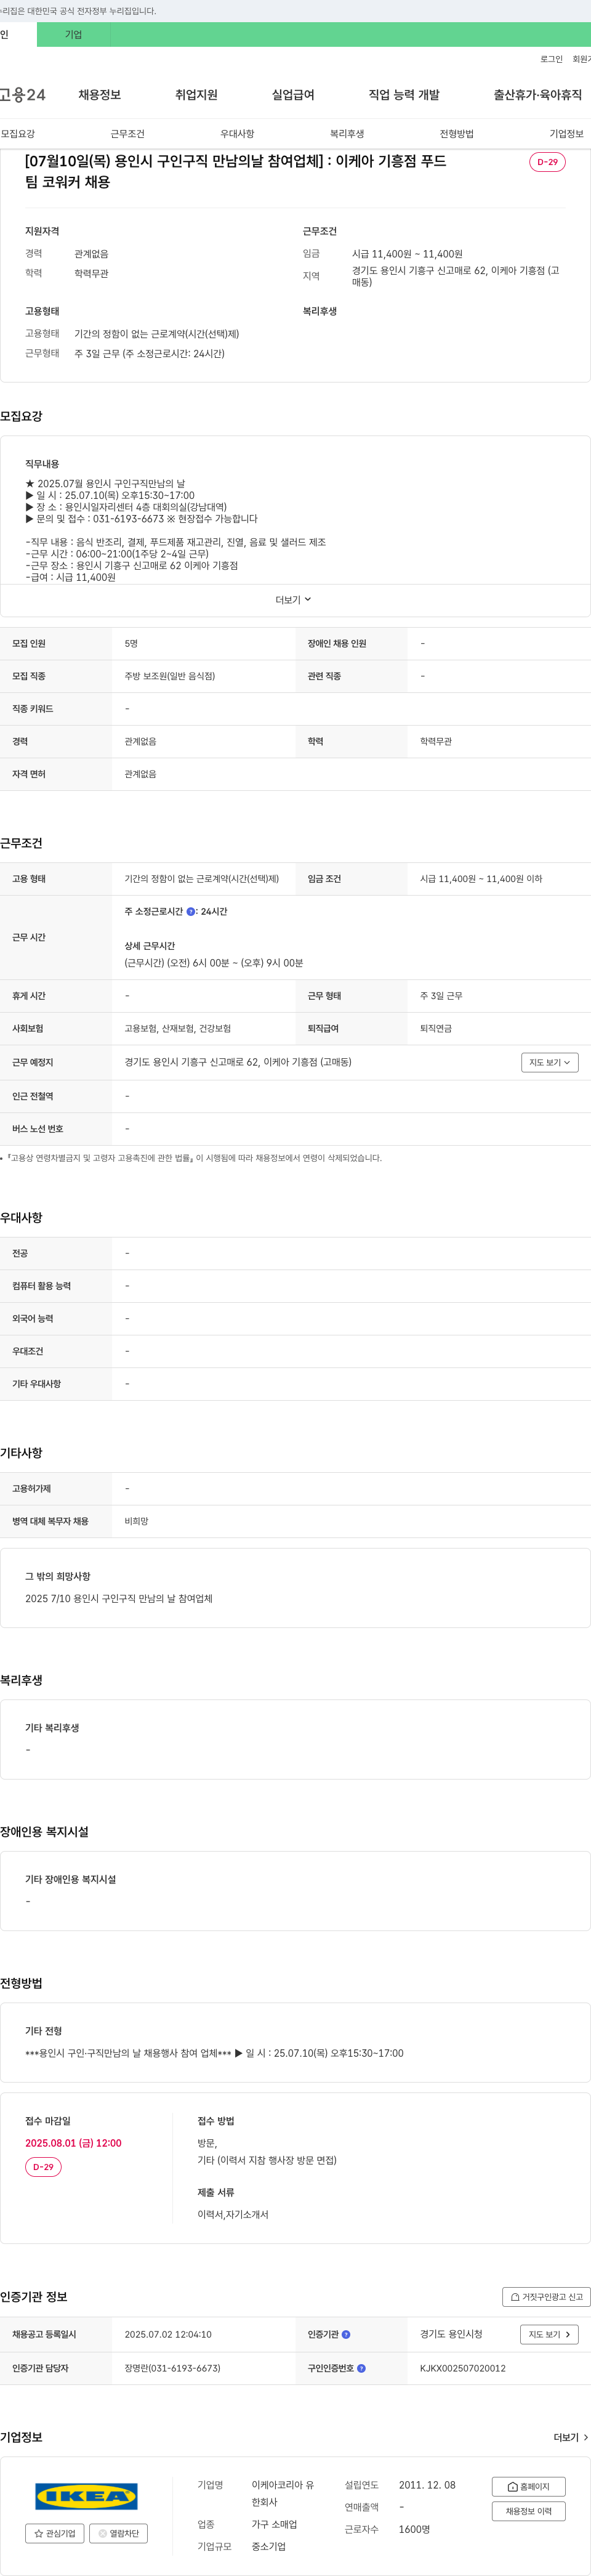Click the help icon next to 인증기관
This screenshot has height=2576, width=591.
point(346,2334)
